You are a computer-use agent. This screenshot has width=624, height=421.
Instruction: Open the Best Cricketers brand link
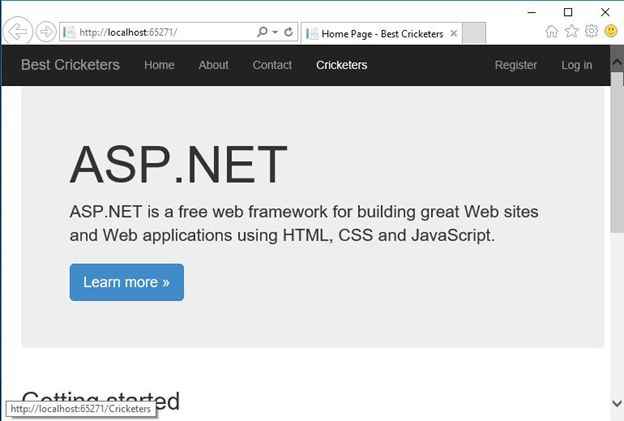pos(70,65)
